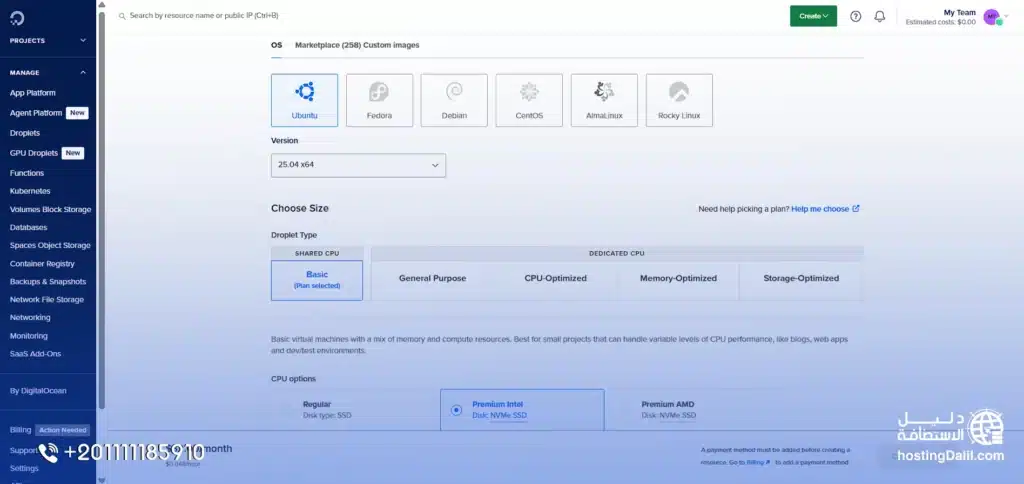Click the By DigitalOcean sidebar link
Image resolution: width=1024 pixels, height=484 pixels.
point(38,391)
